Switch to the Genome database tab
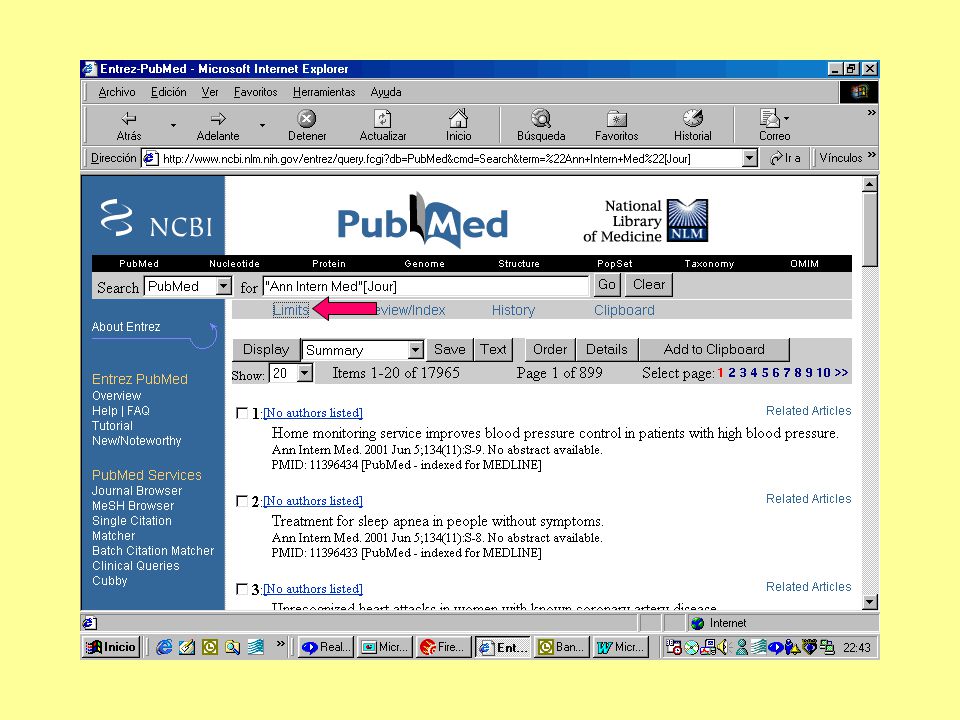Viewport: 960px width, 720px height. coord(424,264)
